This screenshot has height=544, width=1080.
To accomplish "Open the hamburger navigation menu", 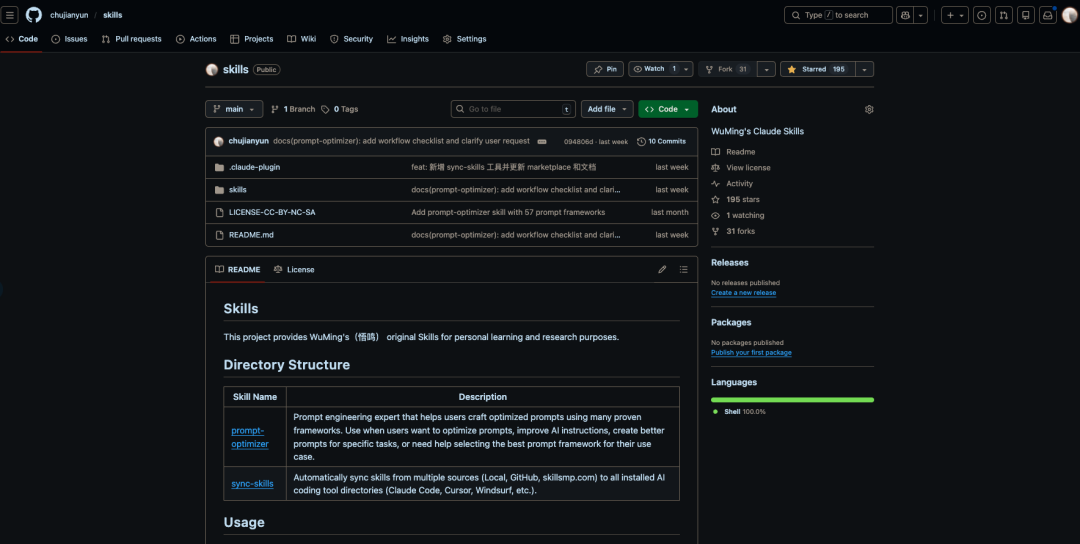I will point(10,14).
